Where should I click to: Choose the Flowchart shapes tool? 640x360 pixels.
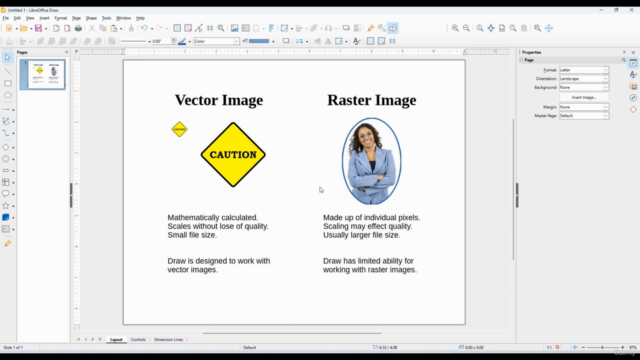[6, 182]
